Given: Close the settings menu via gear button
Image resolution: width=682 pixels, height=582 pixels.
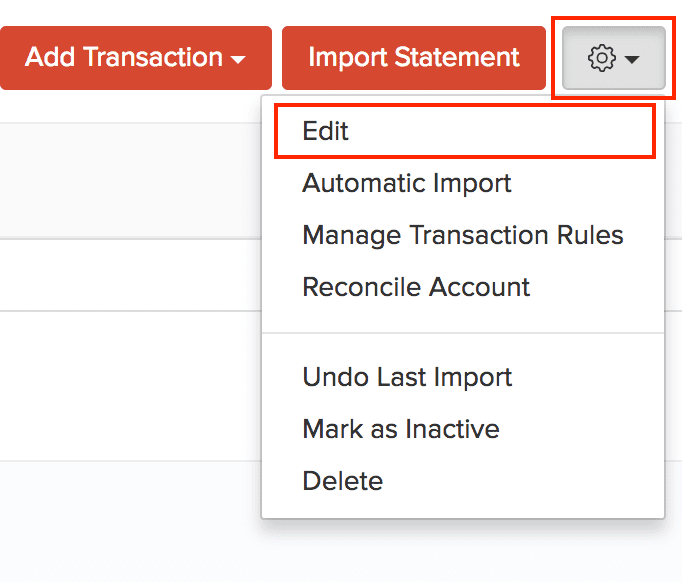Looking at the screenshot, I should click(x=614, y=59).
